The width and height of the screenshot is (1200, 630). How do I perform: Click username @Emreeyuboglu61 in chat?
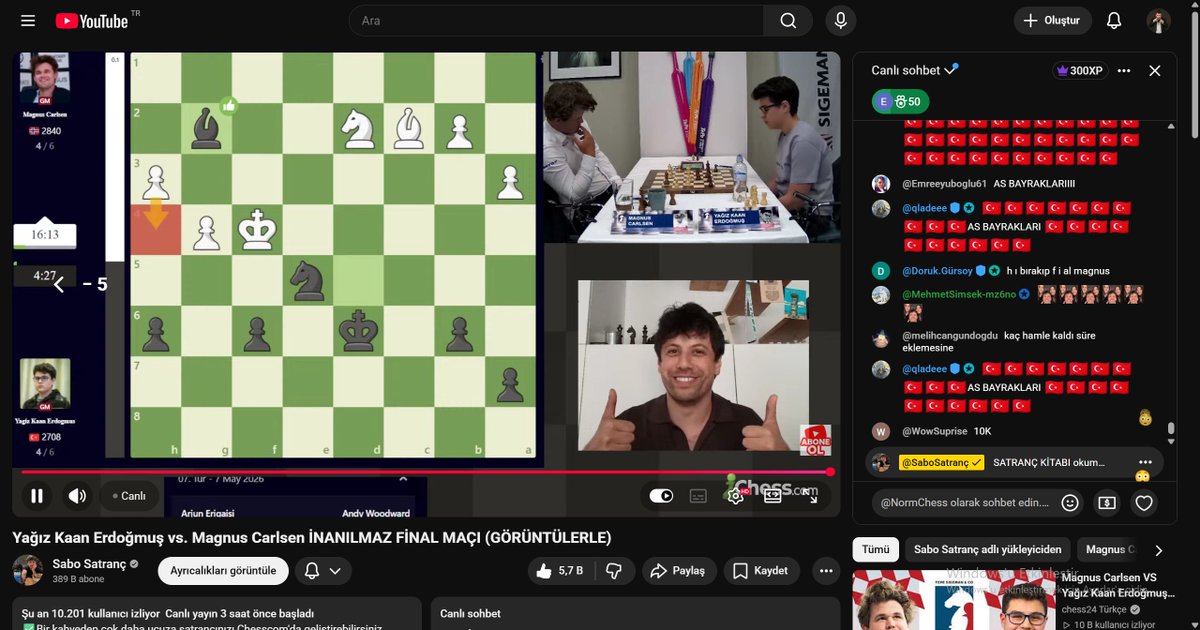point(944,184)
